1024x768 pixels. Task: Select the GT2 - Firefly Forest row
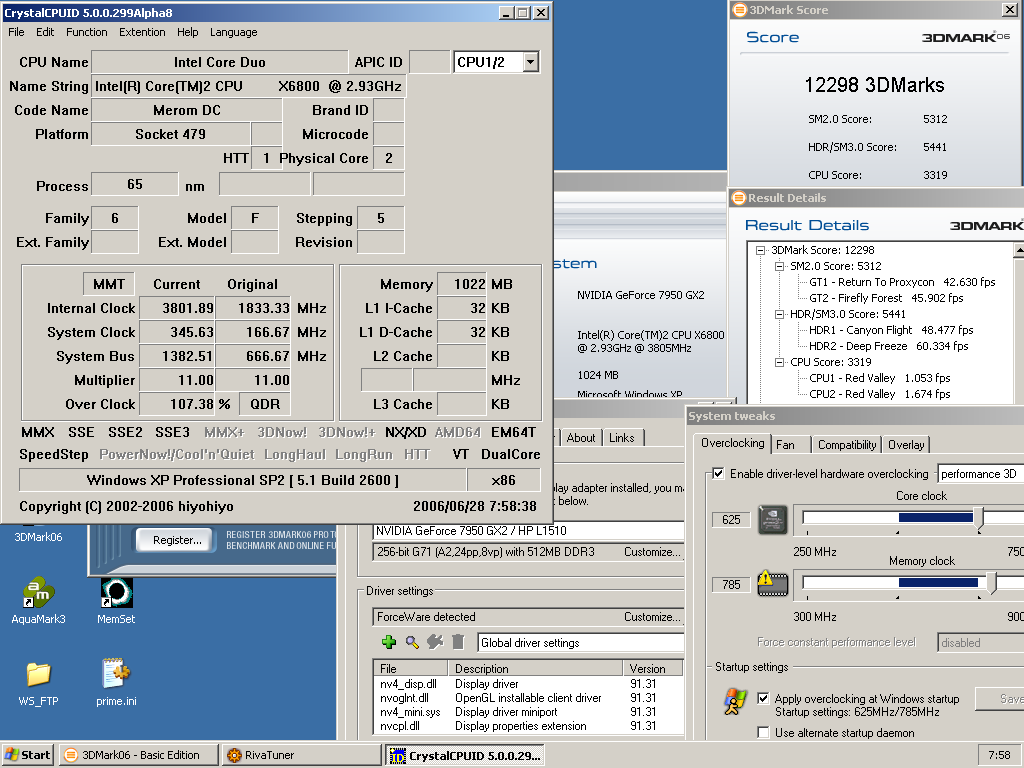coord(886,298)
